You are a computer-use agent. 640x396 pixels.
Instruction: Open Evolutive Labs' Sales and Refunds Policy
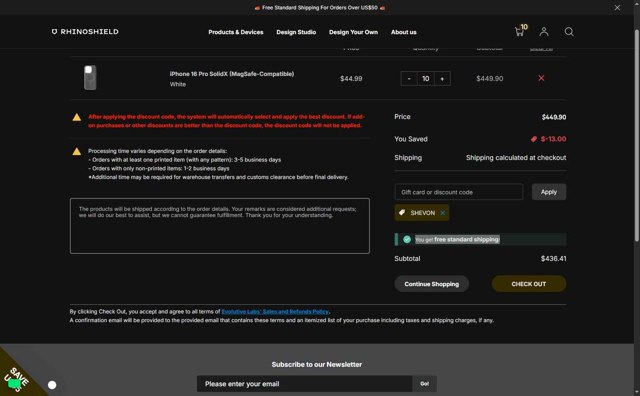point(275,311)
